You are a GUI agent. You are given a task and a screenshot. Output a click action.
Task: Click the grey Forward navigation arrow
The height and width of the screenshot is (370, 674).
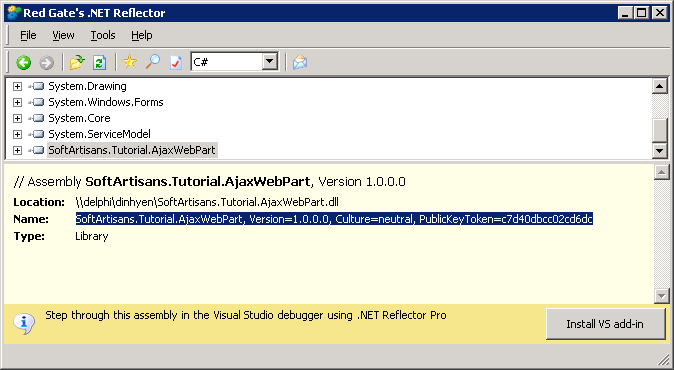coord(46,63)
